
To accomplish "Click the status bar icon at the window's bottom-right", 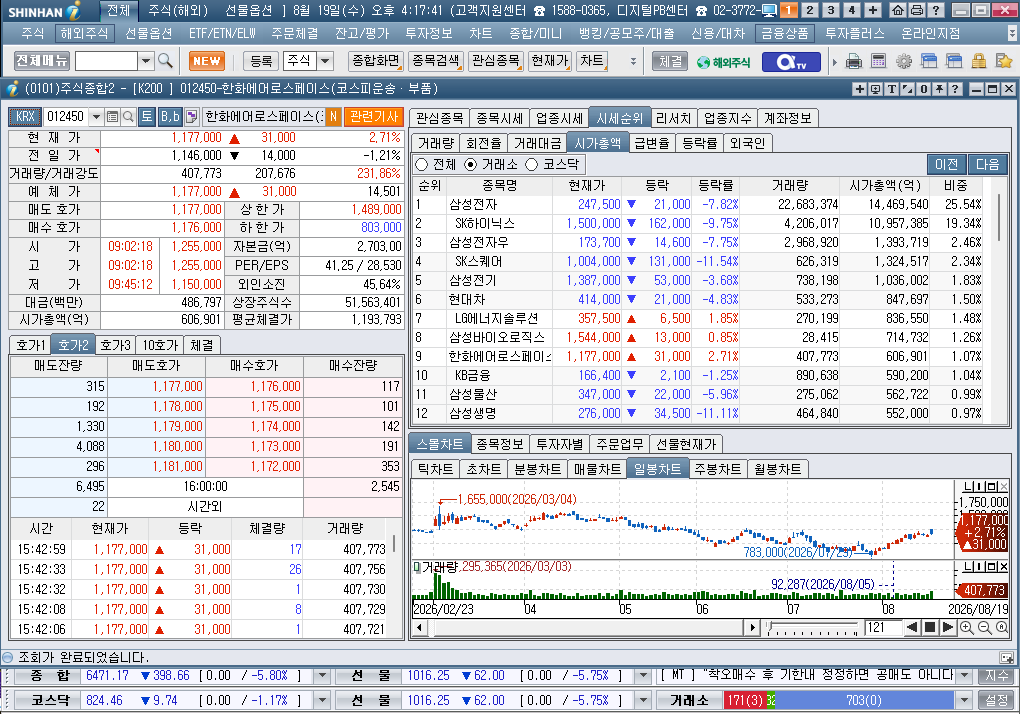I will (1006, 657).
